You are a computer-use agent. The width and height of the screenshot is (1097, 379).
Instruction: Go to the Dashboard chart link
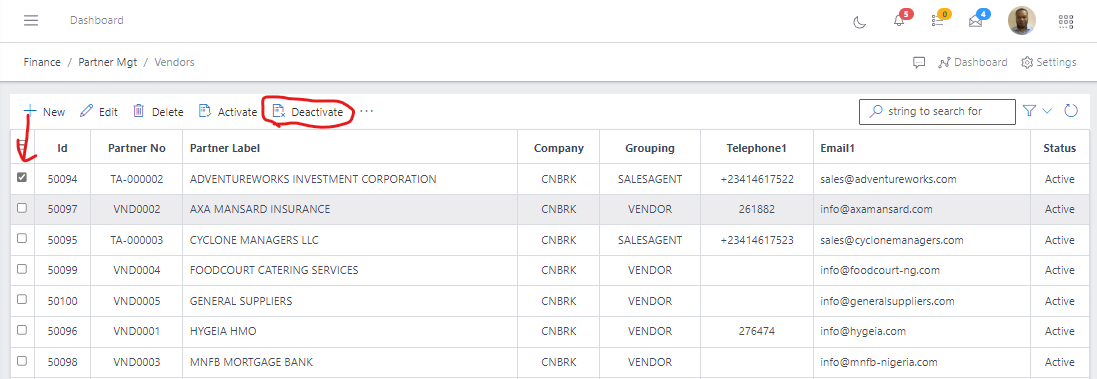[x=973, y=62]
